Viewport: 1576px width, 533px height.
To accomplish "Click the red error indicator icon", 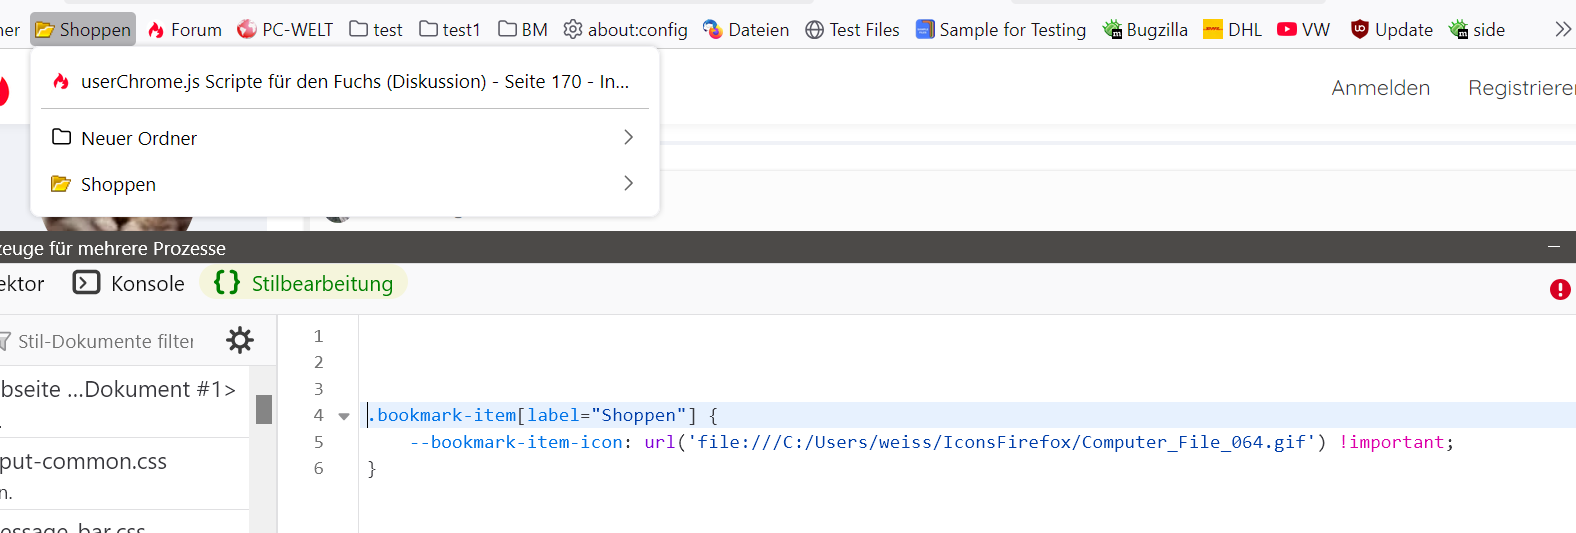I will click(1559, 289).
